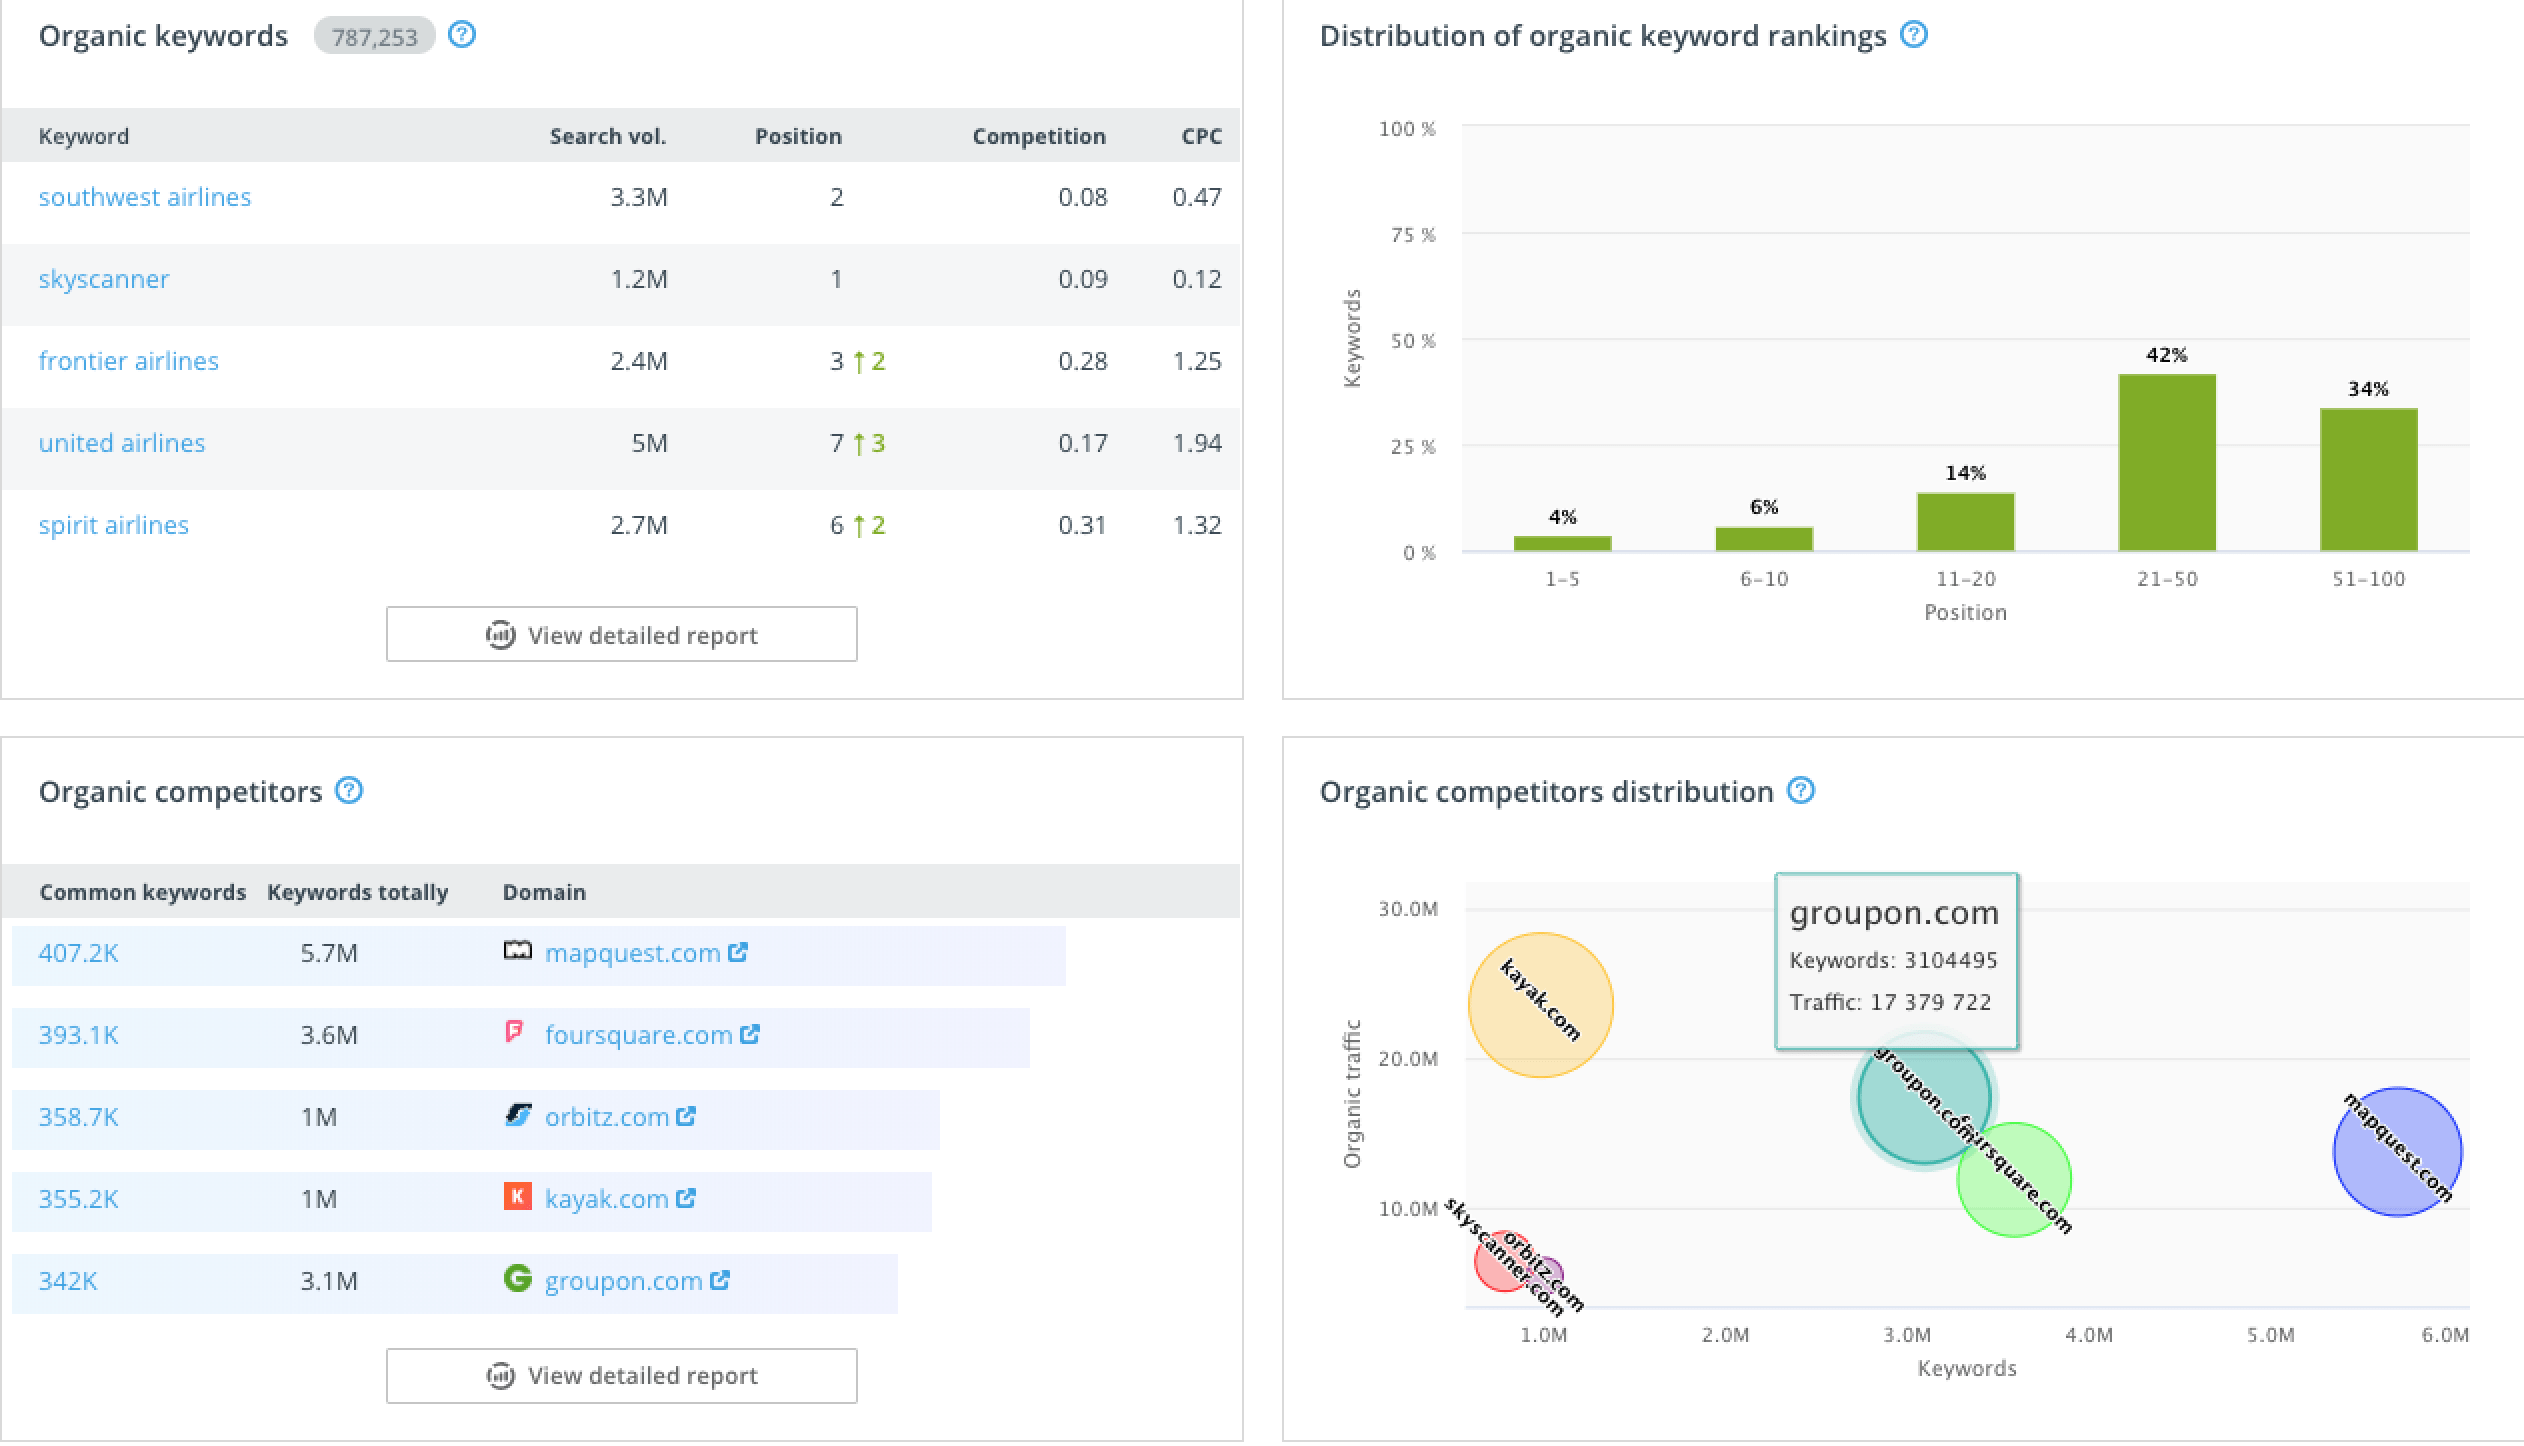Screen dimensions: 2524x1446
Task: Click the 3.3M search volume for southwest airlines
Action: 639,197
